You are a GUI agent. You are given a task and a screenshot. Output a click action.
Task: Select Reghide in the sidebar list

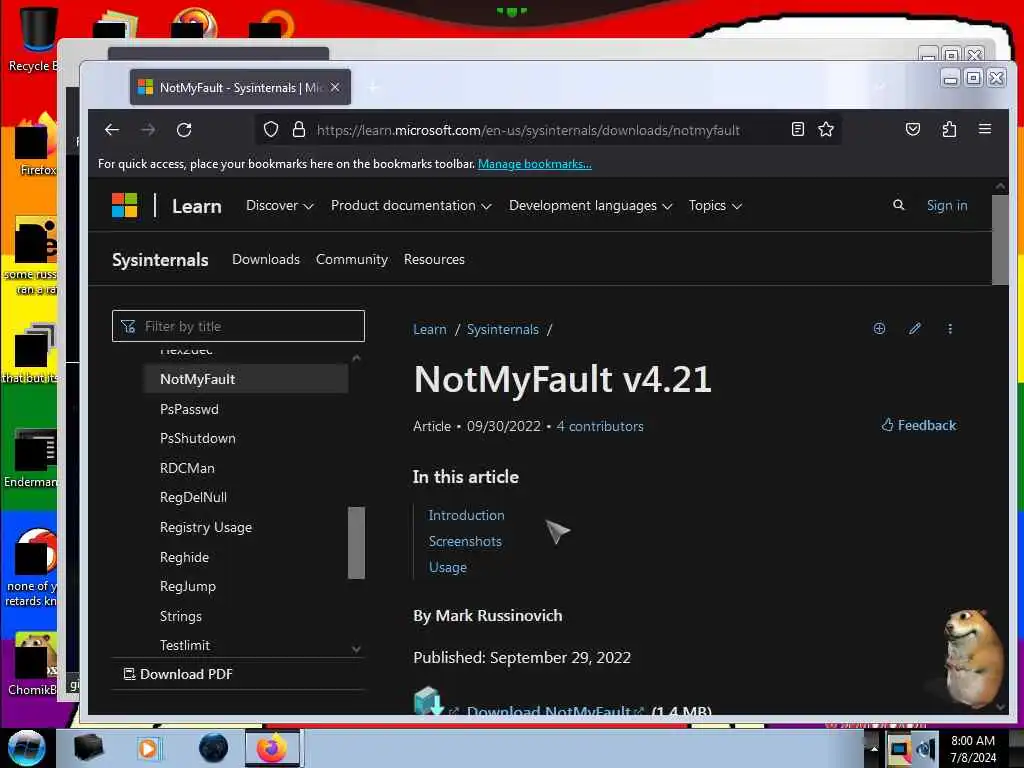(x=184, y=558)
